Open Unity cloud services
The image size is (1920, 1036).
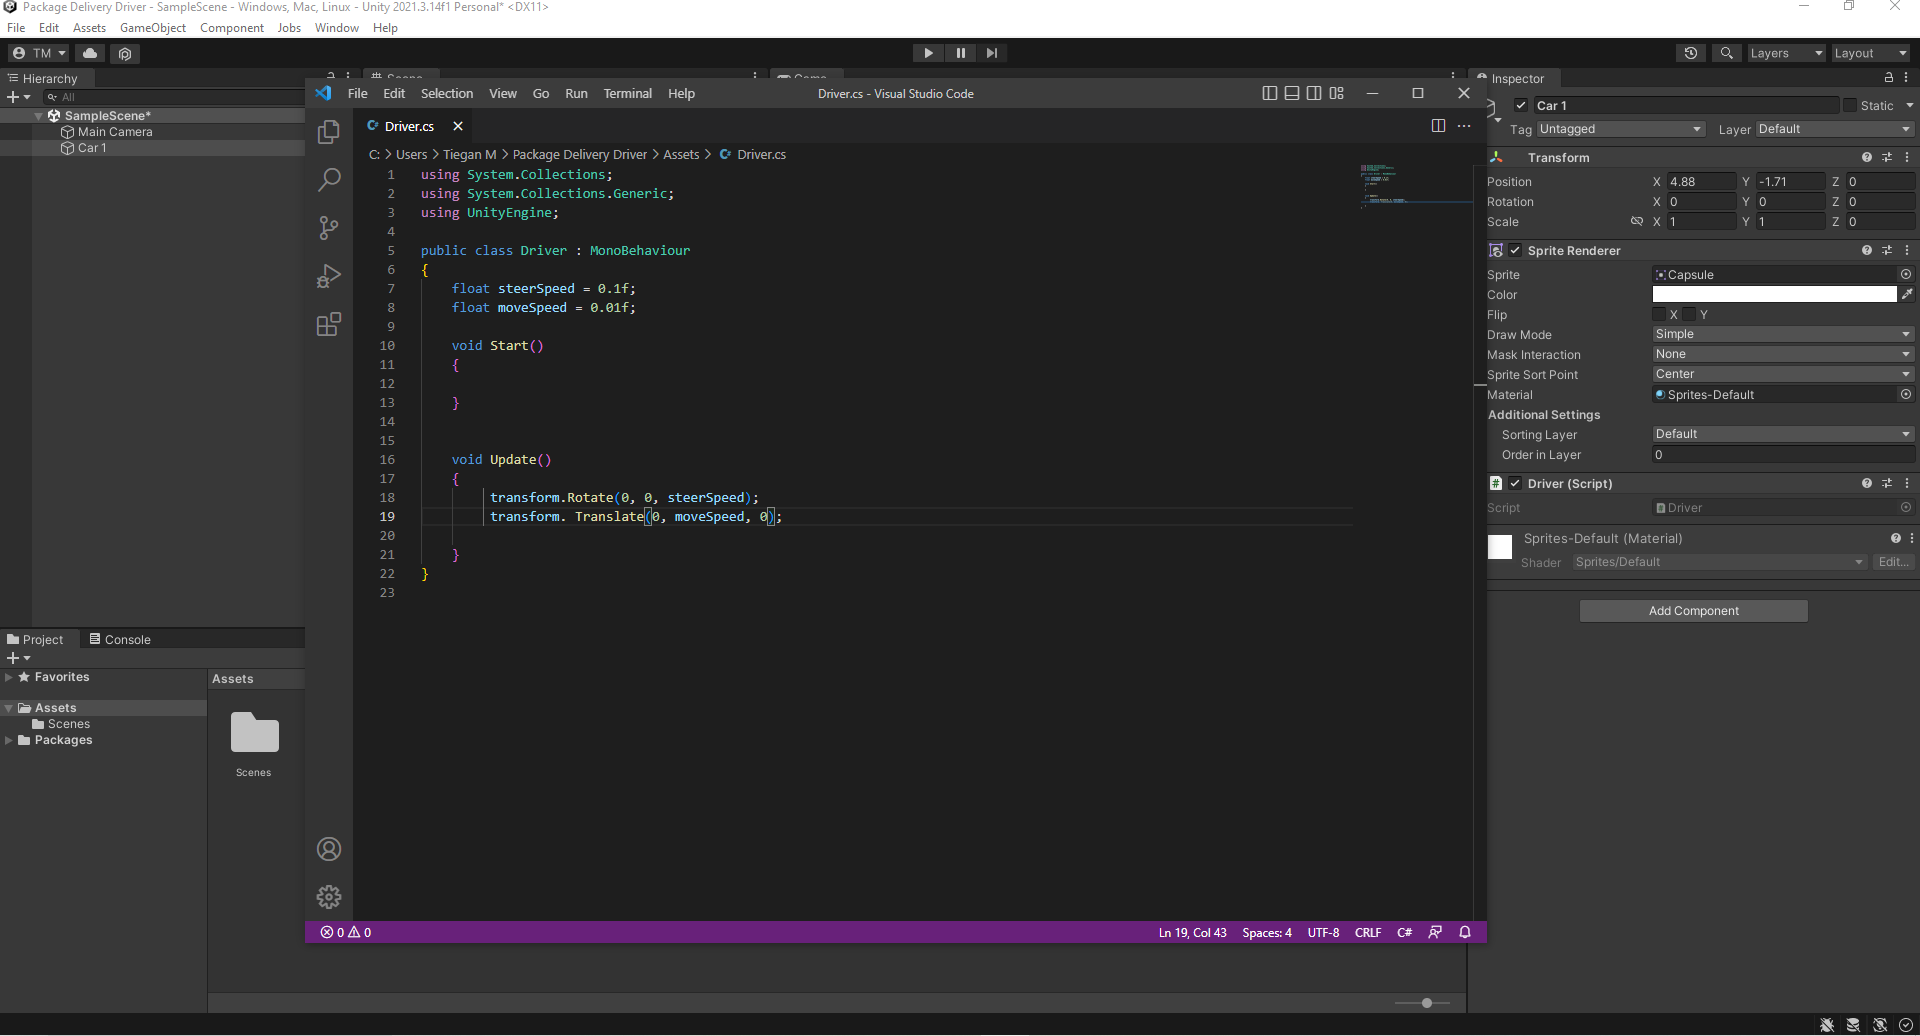pos(90,53)
